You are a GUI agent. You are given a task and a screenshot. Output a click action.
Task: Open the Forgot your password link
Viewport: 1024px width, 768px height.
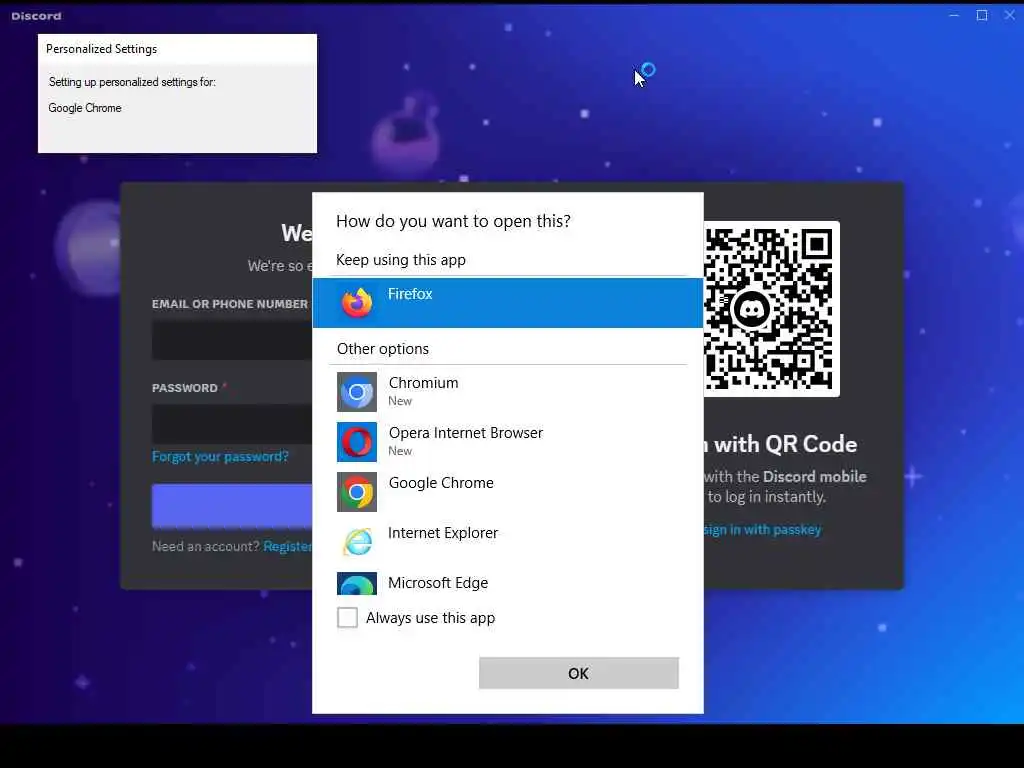click(x=220, y=456)
